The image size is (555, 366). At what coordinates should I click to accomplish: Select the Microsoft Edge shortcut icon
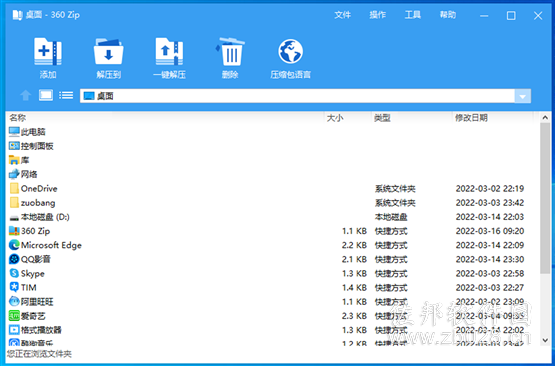(14, 245)
